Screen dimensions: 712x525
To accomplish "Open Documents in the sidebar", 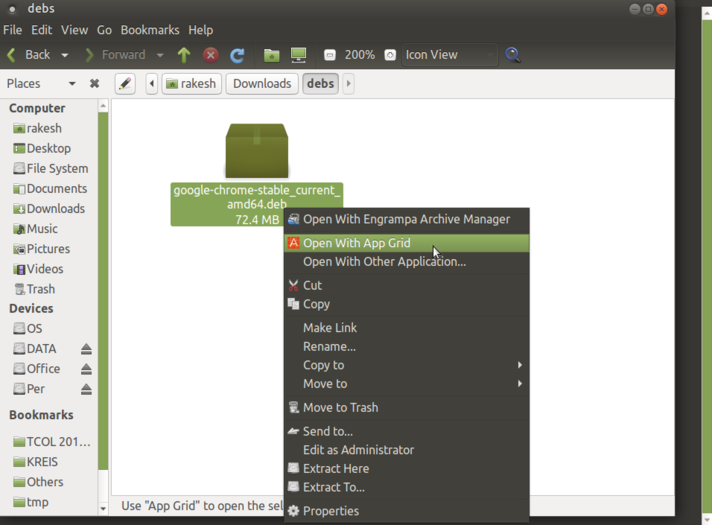I will click(50, 188).
